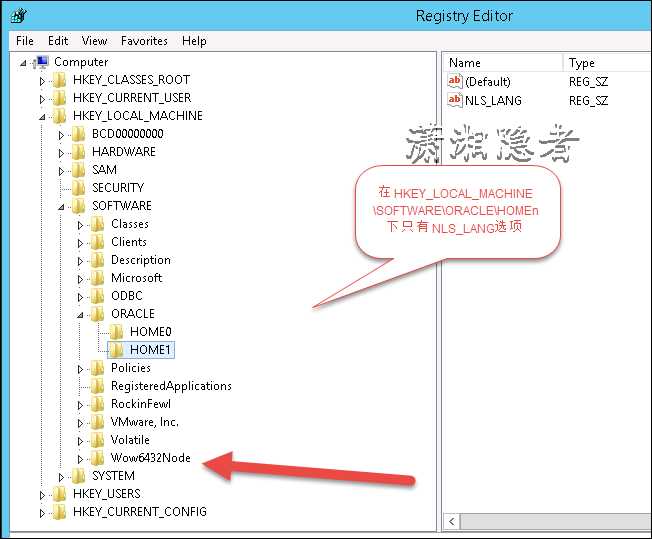This screenshot has width=652, height=539.
Task: Click REG_SZ type of (Default) row
Action: tap(588, 81)
